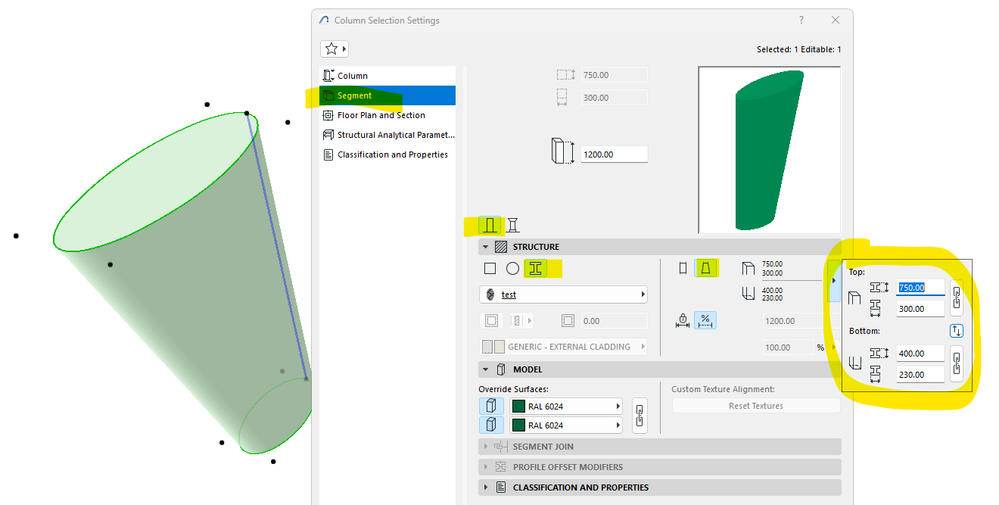Select the rectangular cross-section icon
The image size is (999, 505).
[490, 269]
